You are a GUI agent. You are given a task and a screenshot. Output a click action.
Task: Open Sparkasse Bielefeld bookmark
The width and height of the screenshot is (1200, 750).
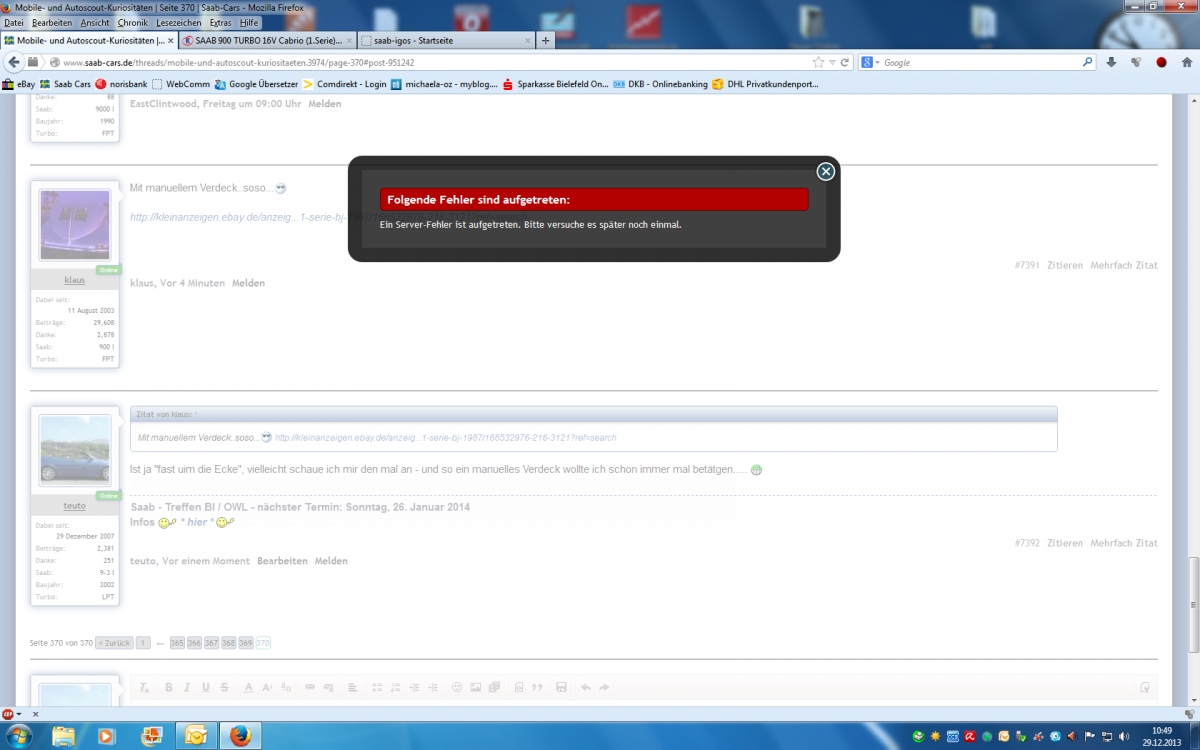[x=557, y=85]
